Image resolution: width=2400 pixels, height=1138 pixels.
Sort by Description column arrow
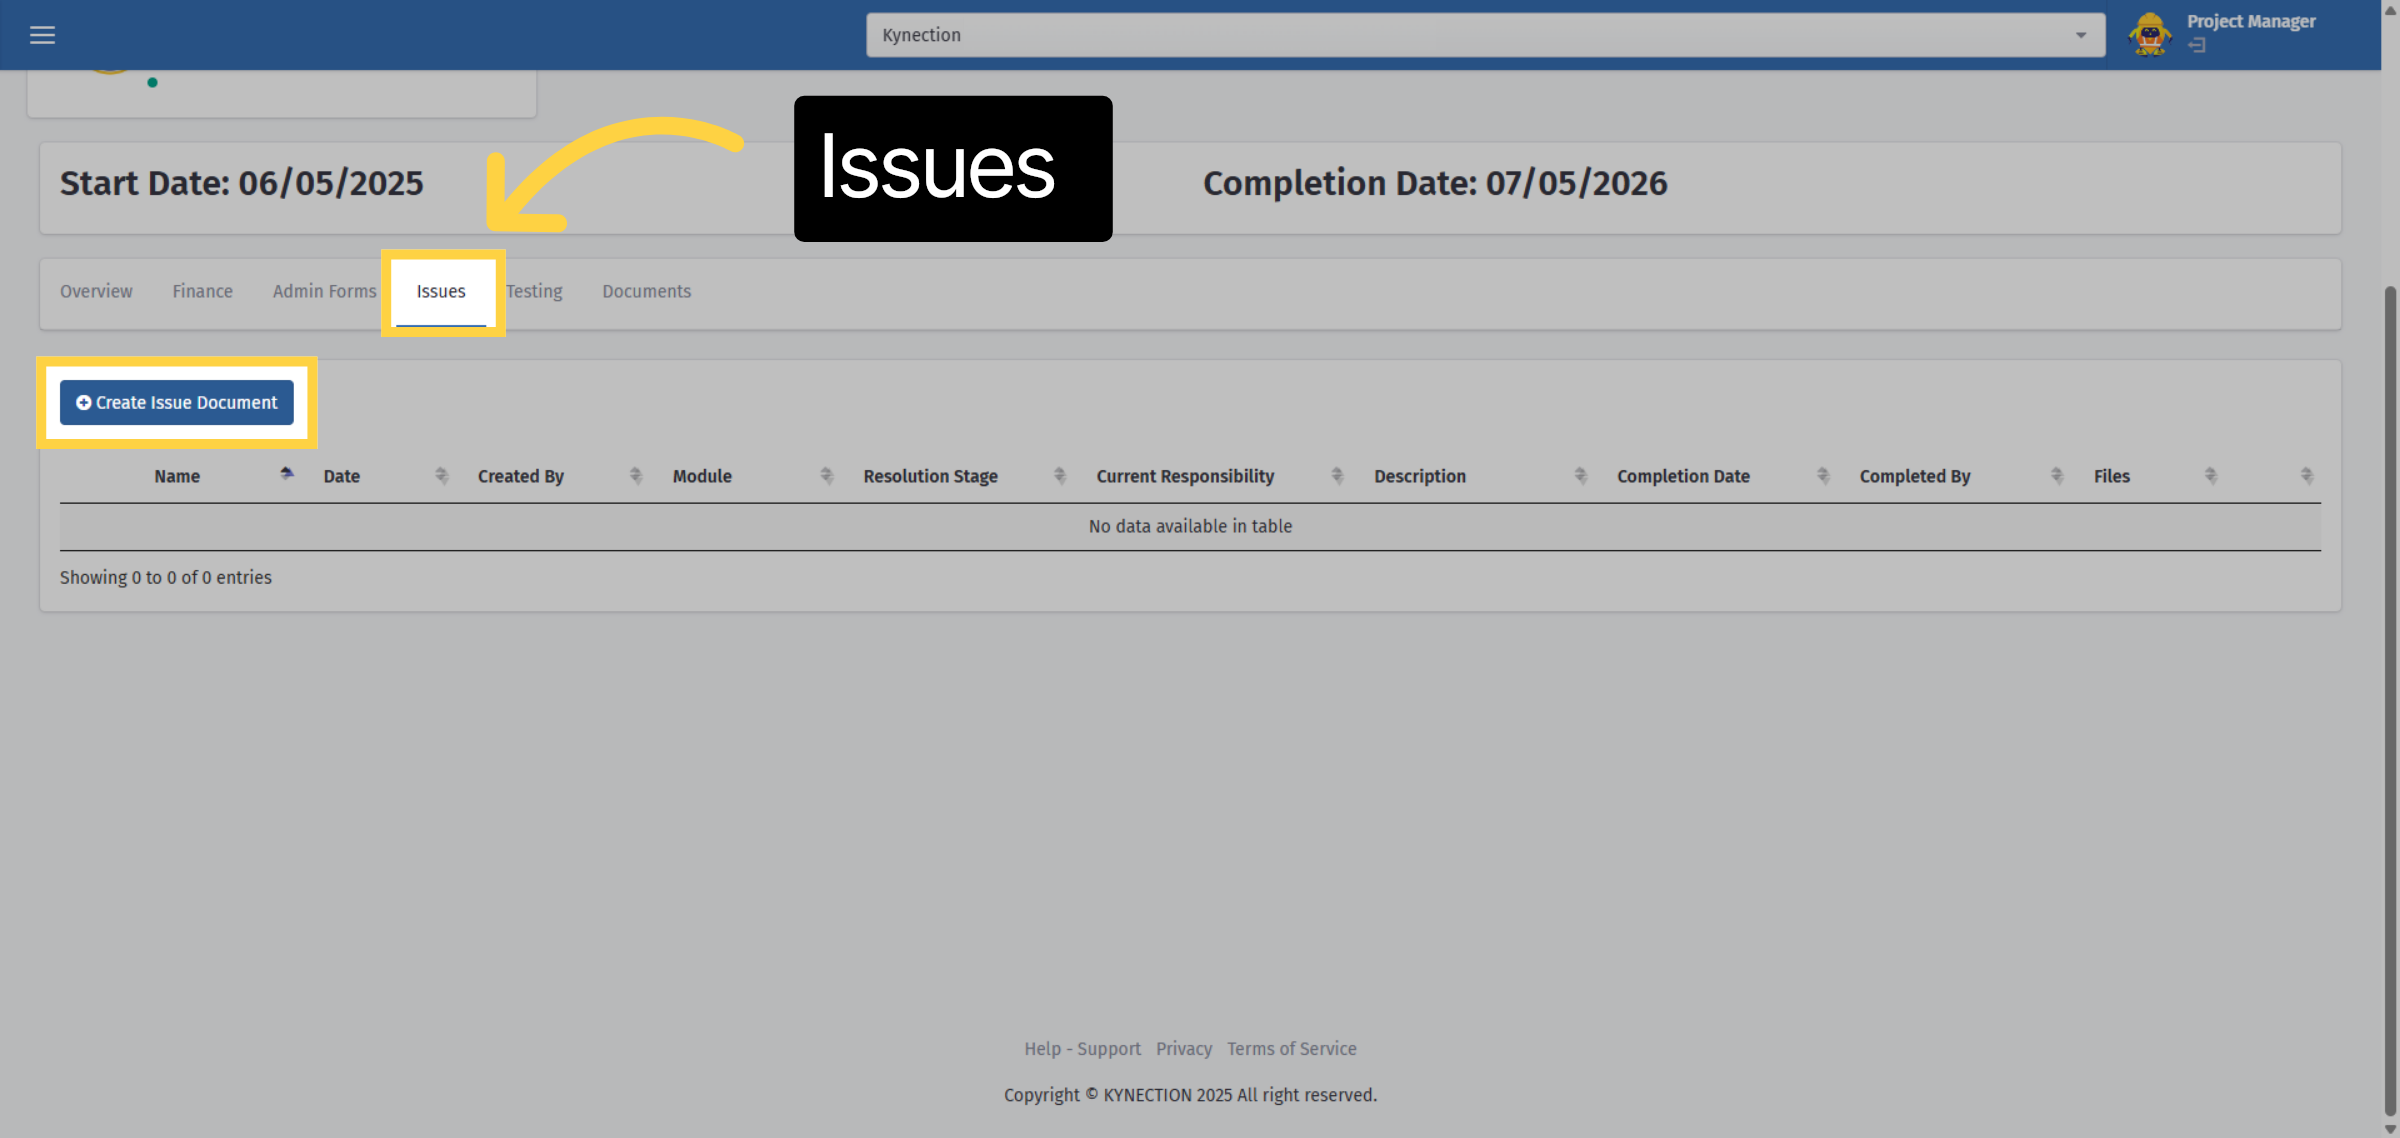point(1580,476)
